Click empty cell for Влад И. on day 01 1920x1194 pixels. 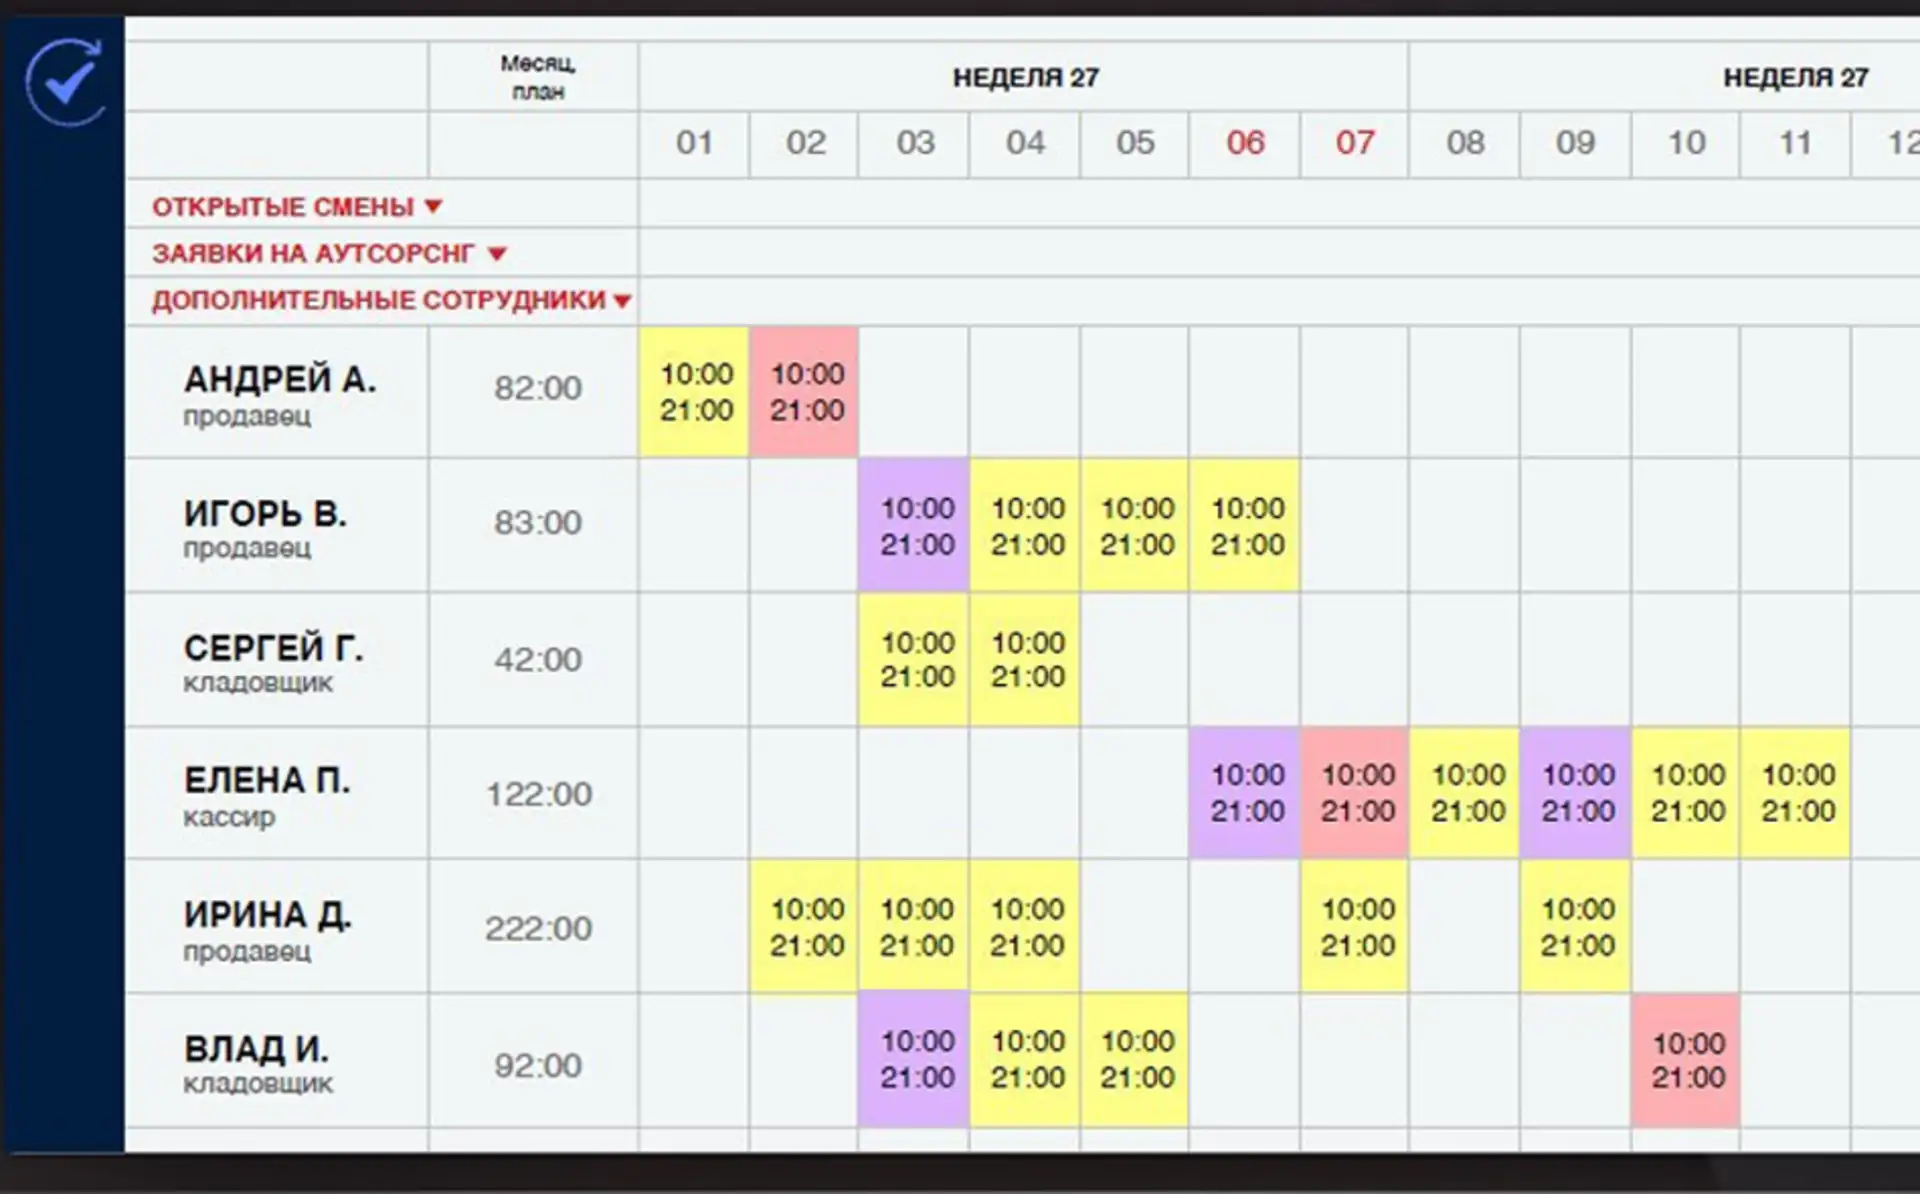(695, 1061)
